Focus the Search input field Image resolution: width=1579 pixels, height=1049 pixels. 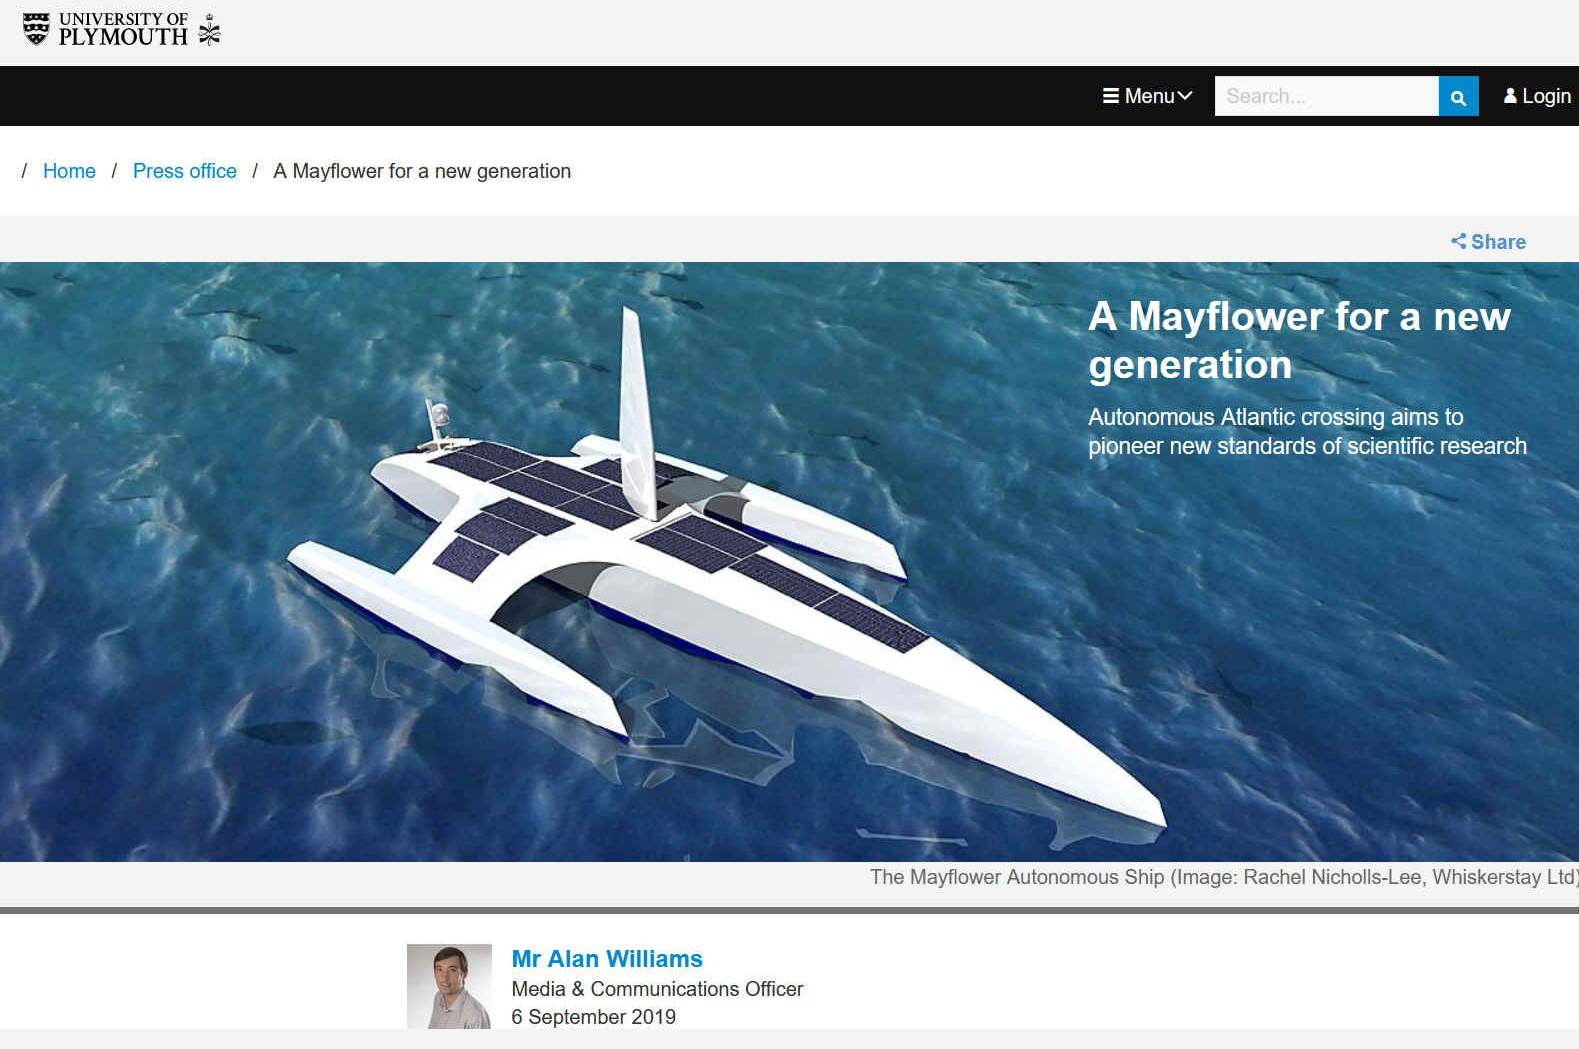tap(1326, 96)
